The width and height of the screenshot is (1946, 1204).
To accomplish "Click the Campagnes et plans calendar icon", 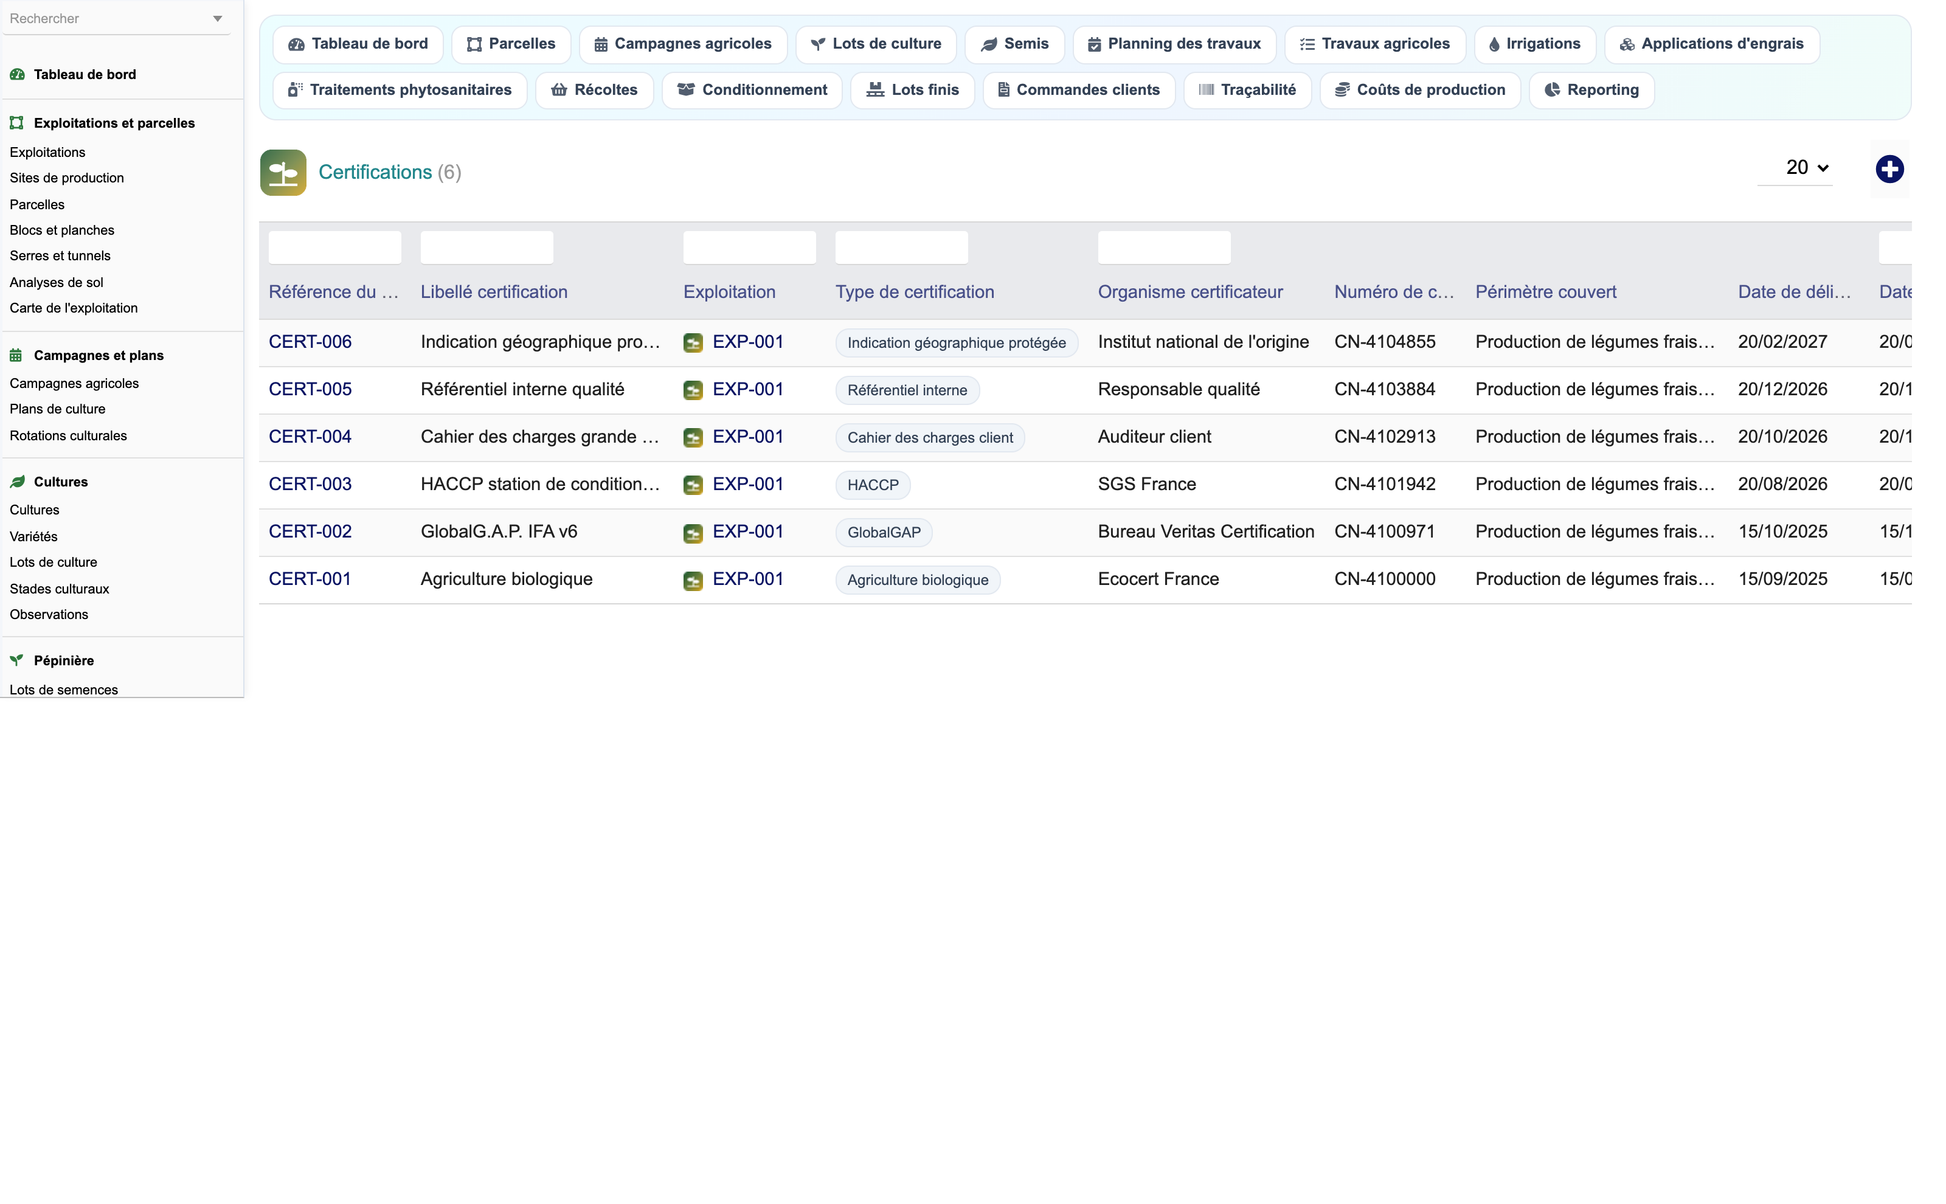I will coord(17,355).
